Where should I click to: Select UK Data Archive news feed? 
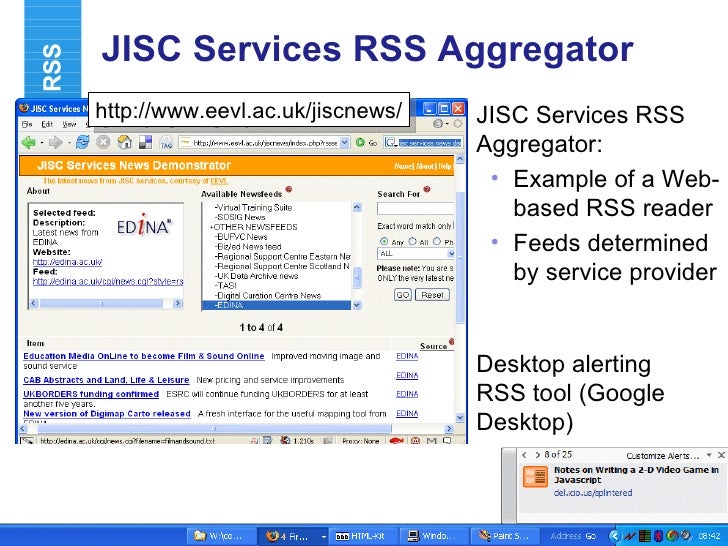257,276
